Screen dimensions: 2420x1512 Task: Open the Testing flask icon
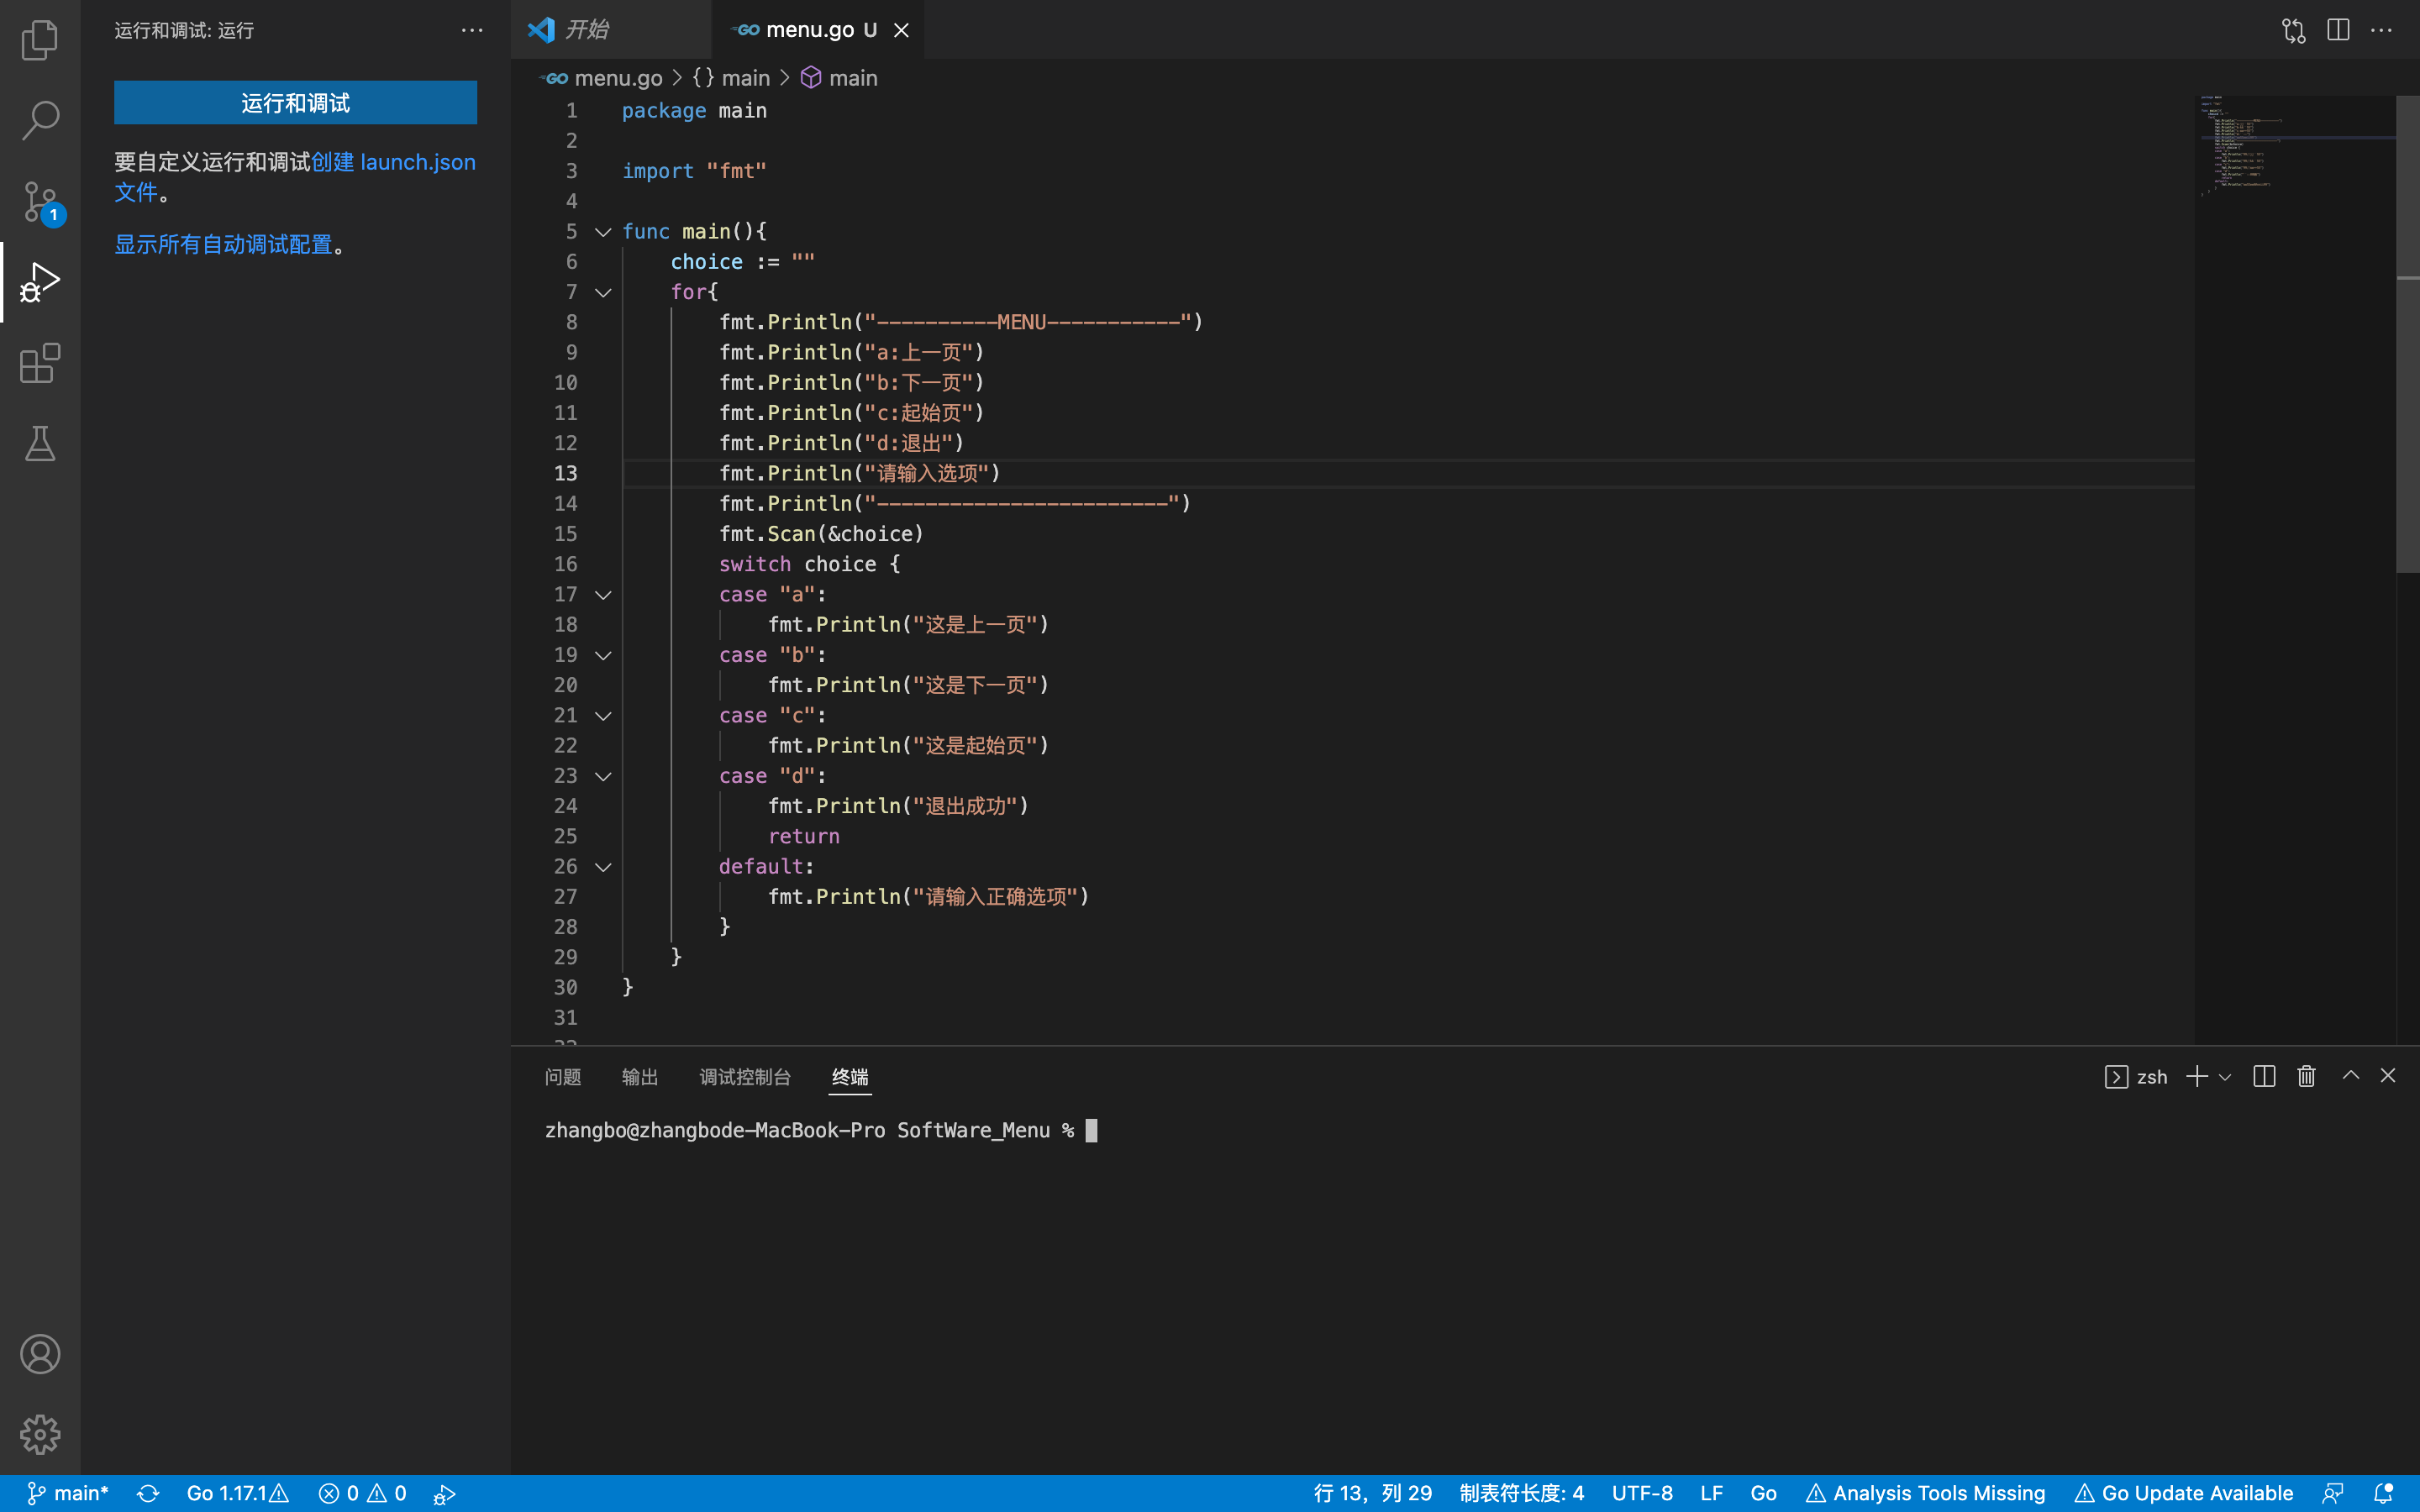[40, 444]
